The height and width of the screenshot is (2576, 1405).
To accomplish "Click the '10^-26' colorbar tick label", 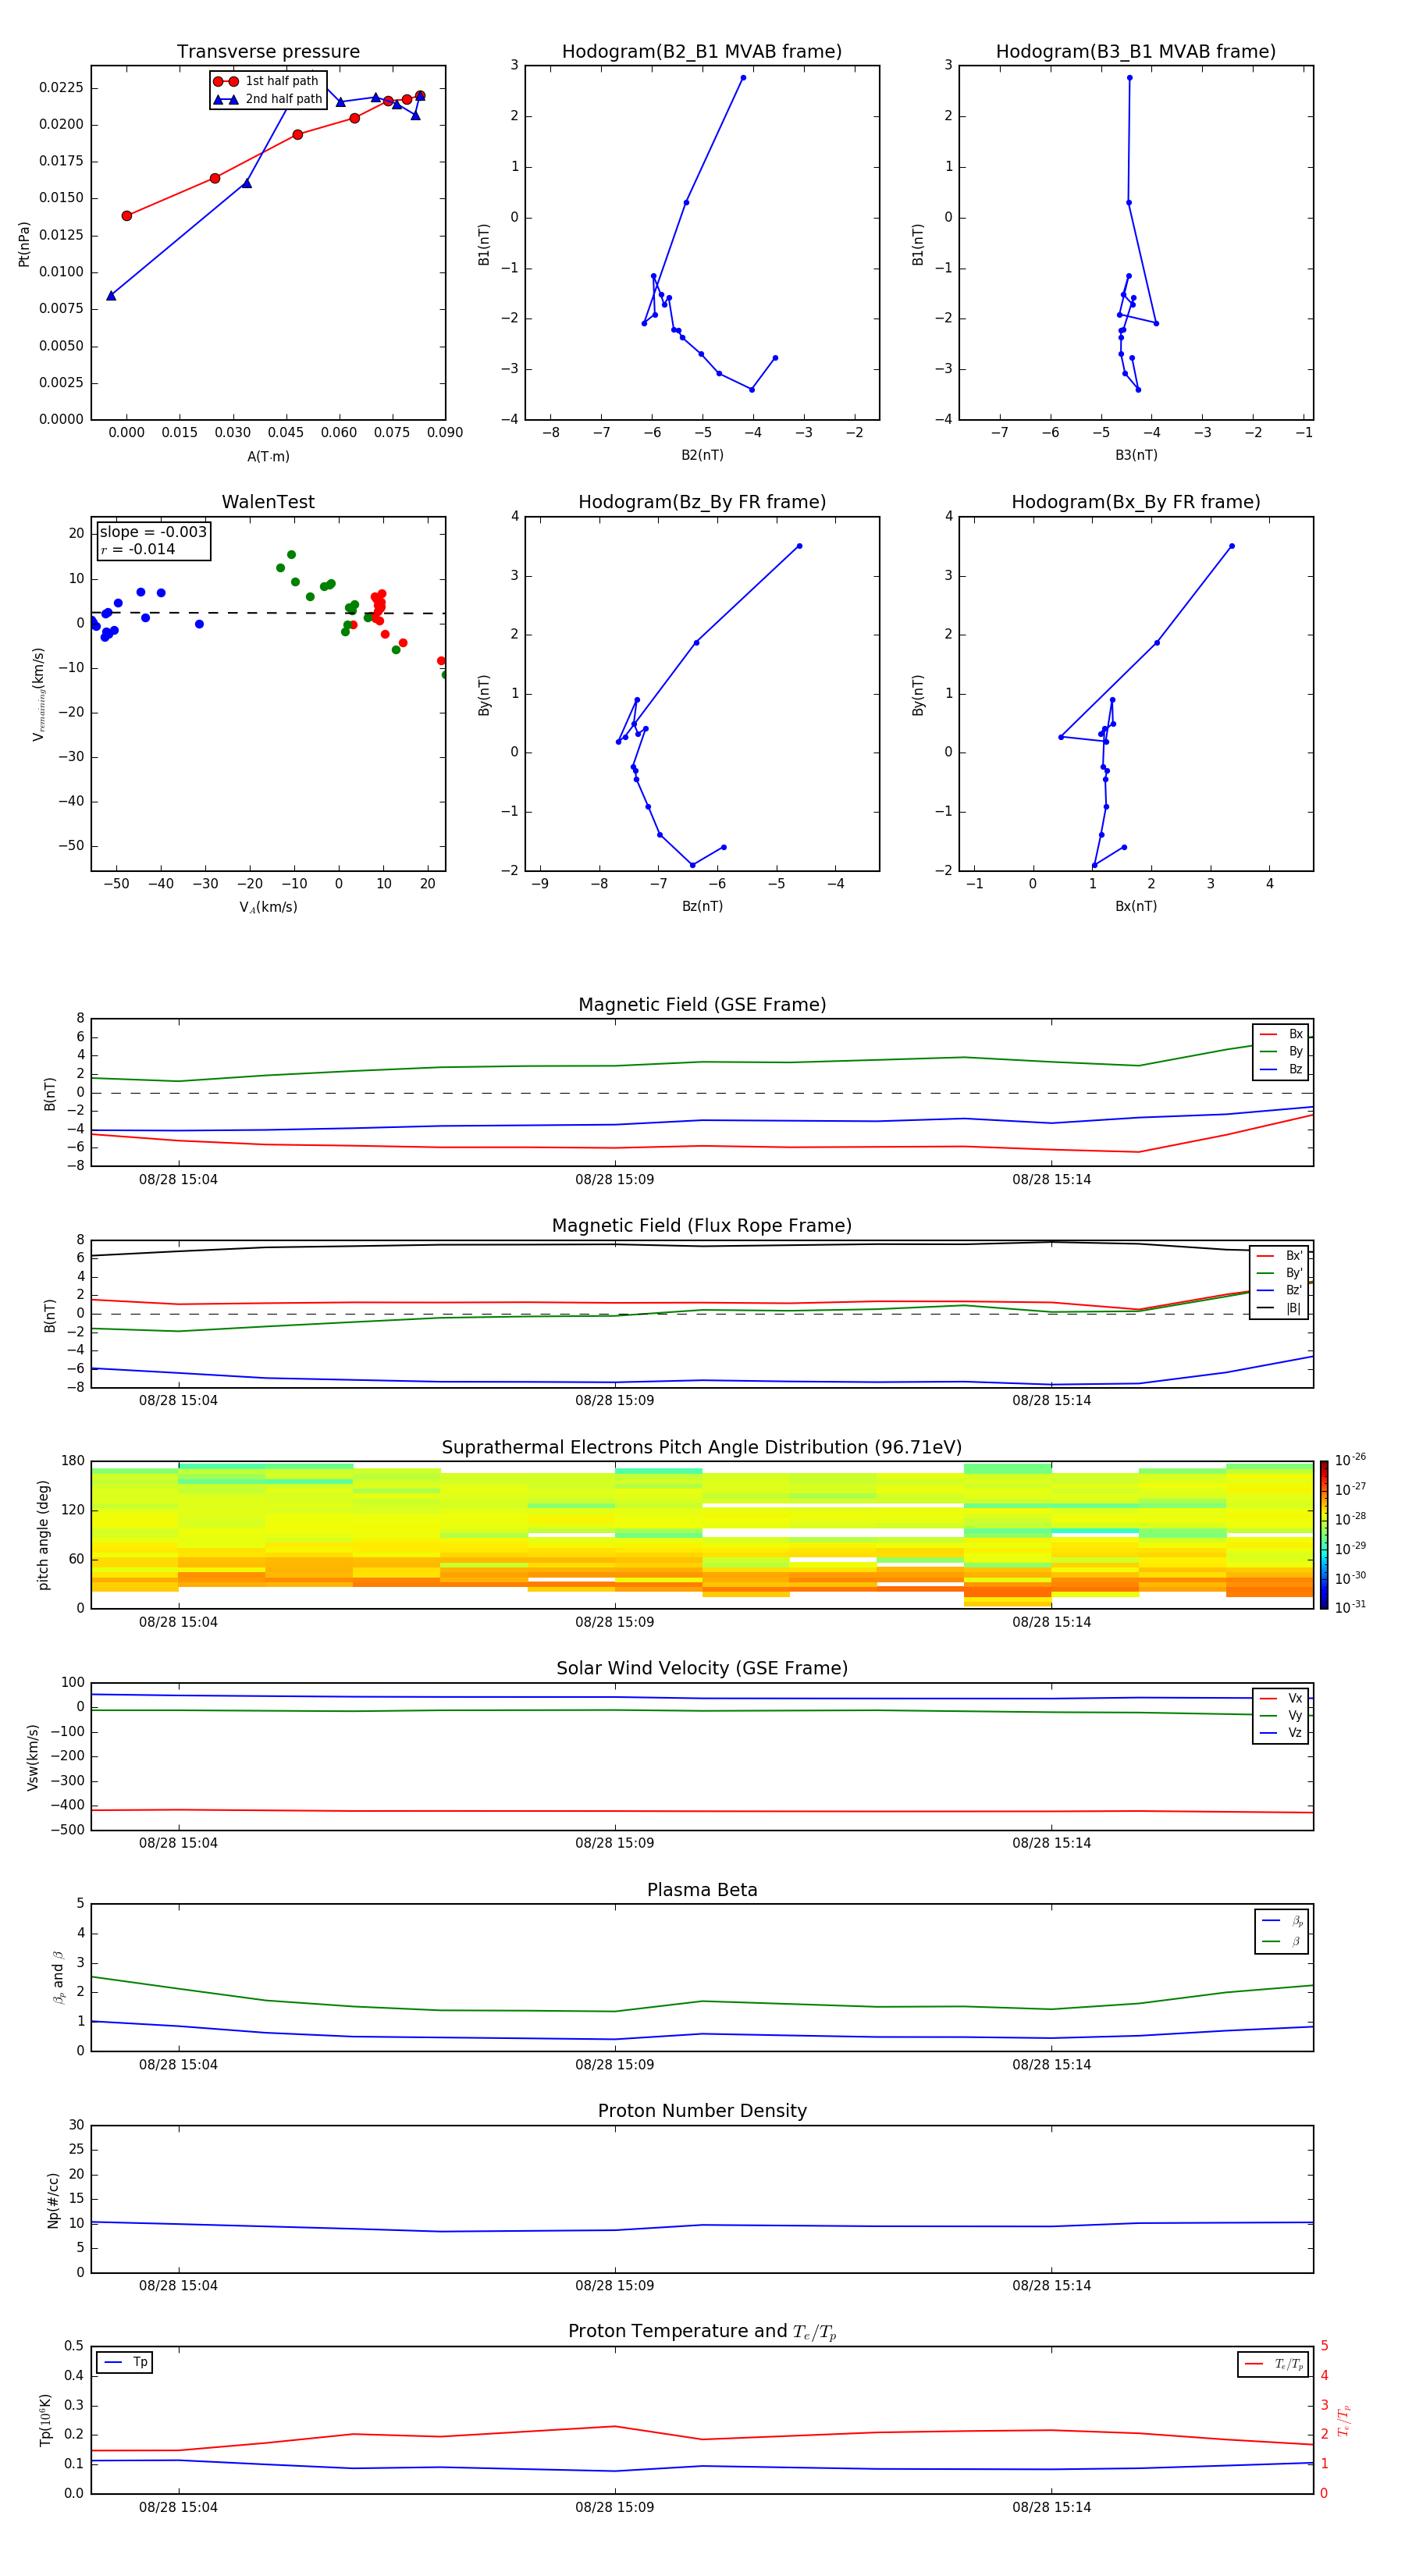I will [1350, 1460].
